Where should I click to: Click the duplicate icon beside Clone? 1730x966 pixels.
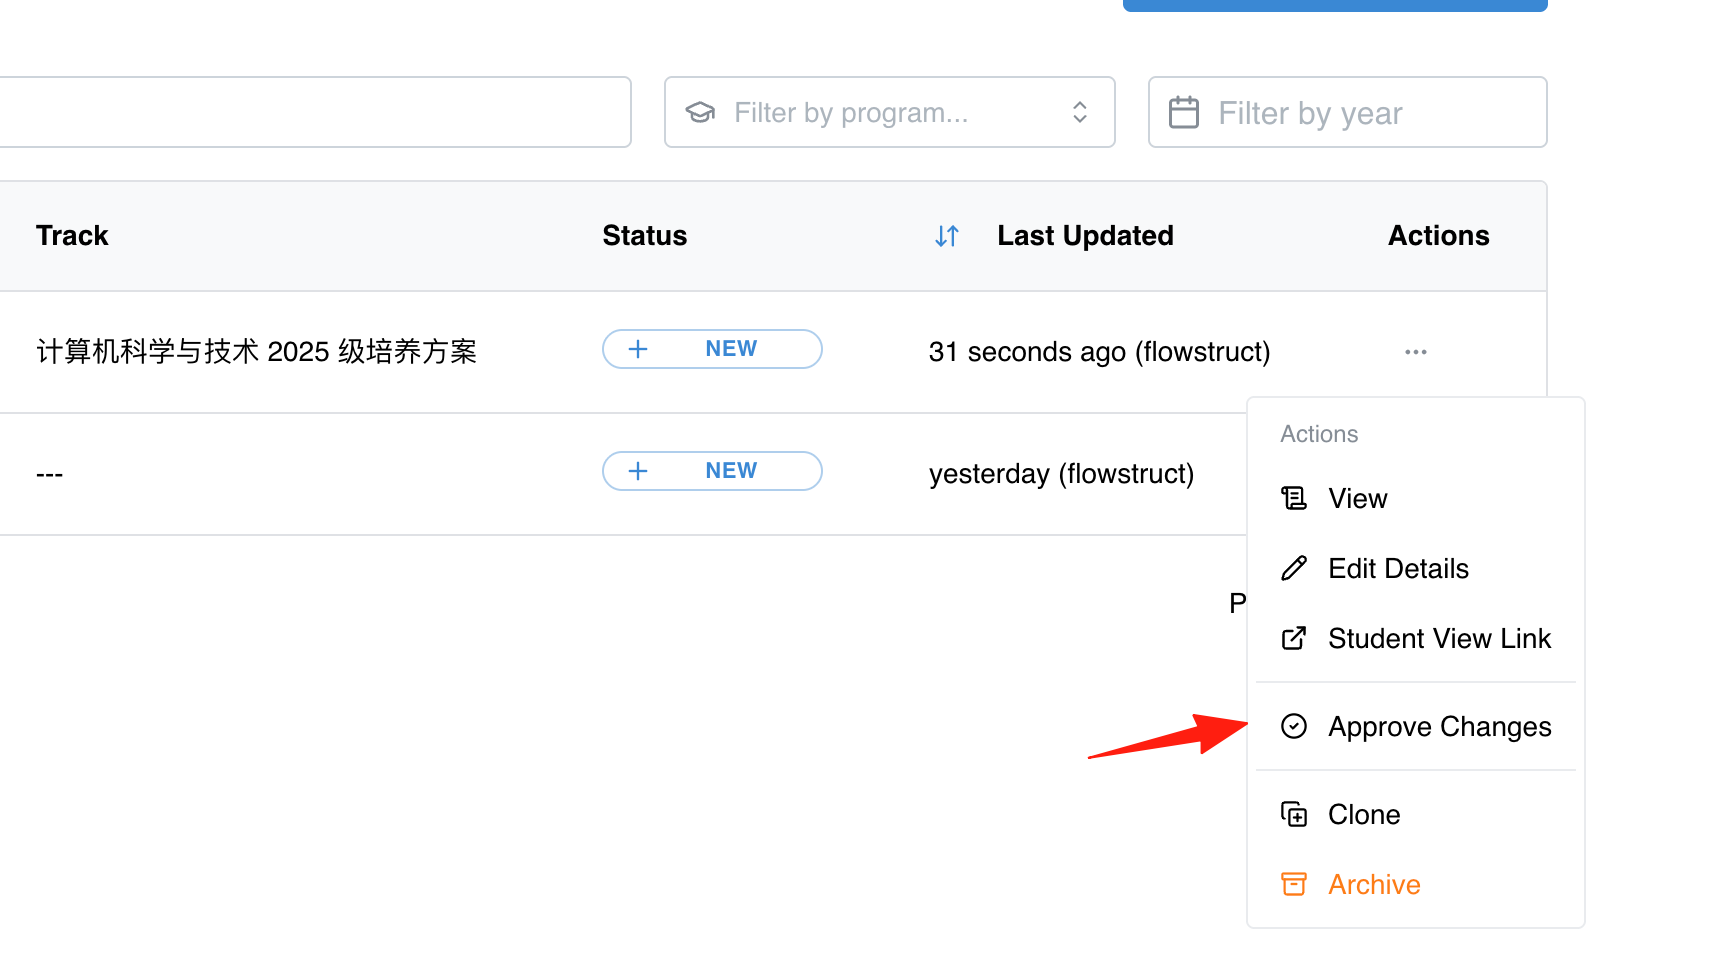point(1294,814)
